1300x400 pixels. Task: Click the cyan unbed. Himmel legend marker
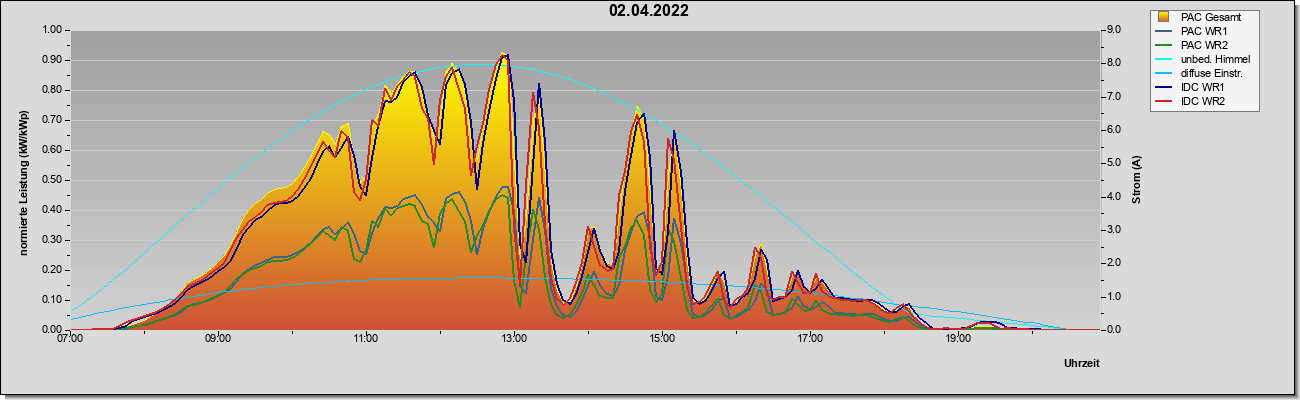coord(1163,59)
